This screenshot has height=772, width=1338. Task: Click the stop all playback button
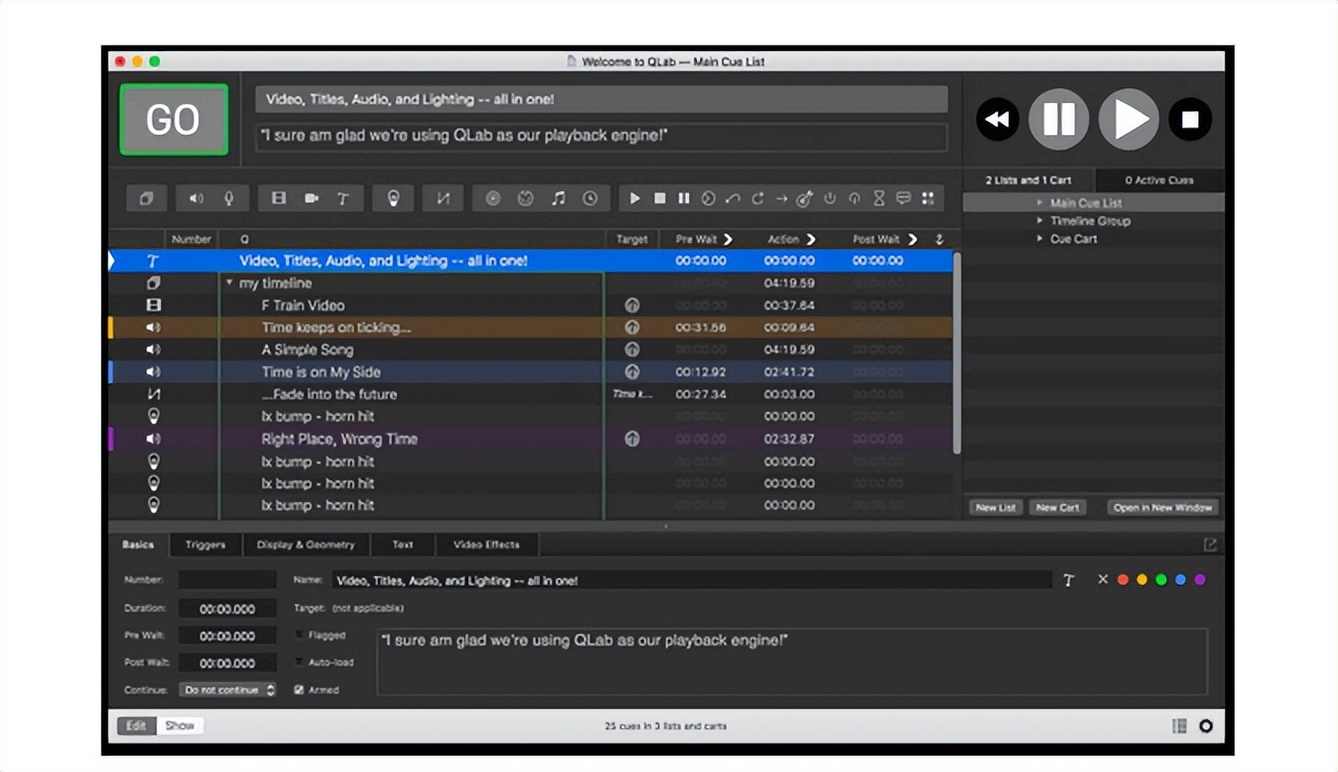click(1190, 120)
